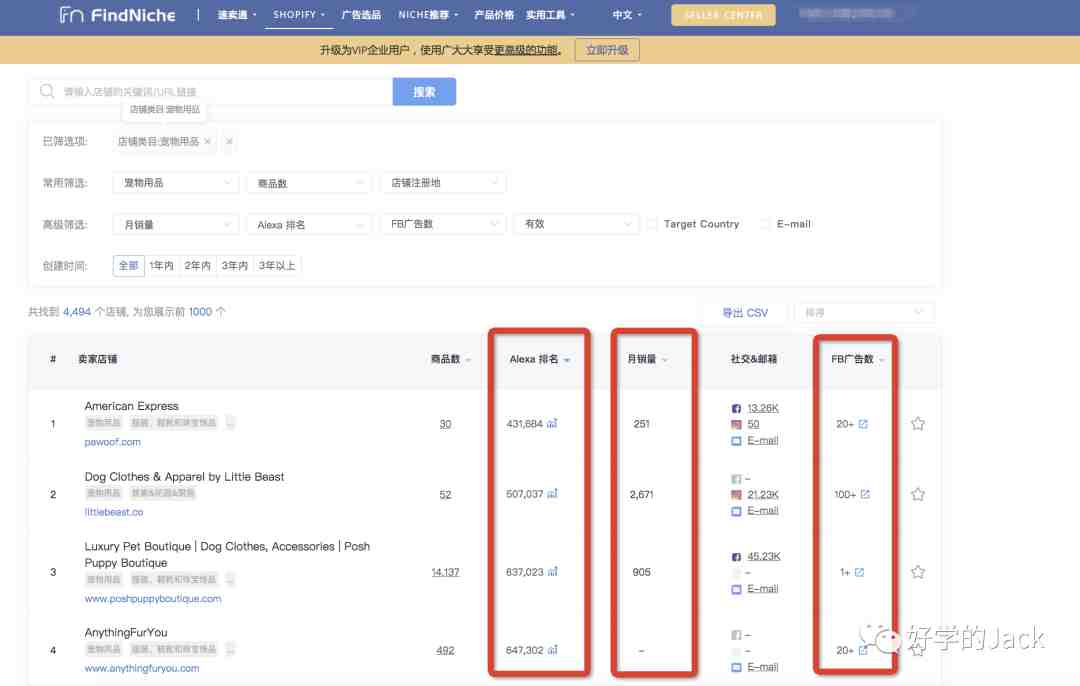1080x686 pixels.
Task: Open the 实用工具 nav menu
Action: (550, 14)
